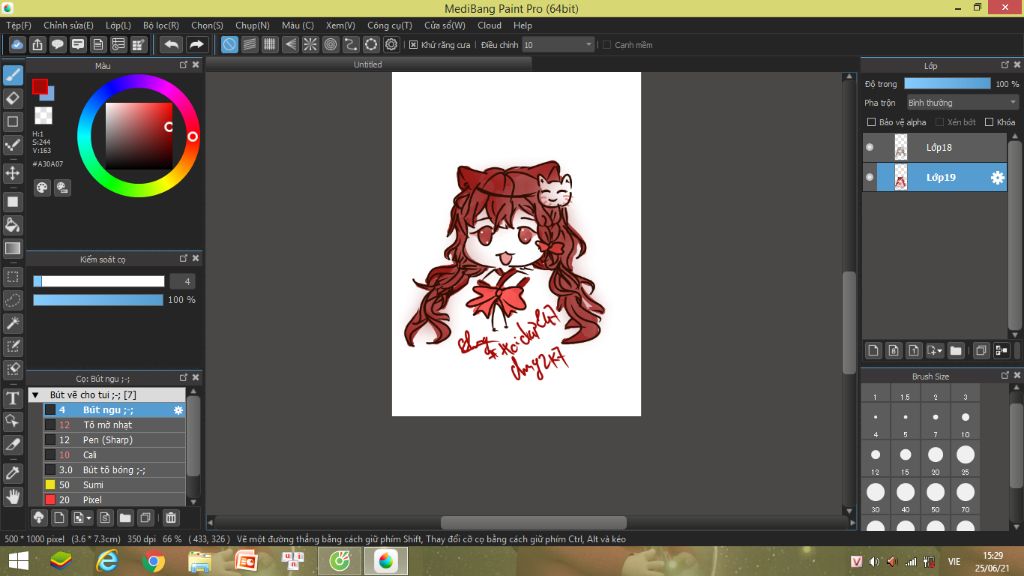This screenshot has height=576, width=1024.
Task: Select the Magic Wand tool
Action: [12, 323]
